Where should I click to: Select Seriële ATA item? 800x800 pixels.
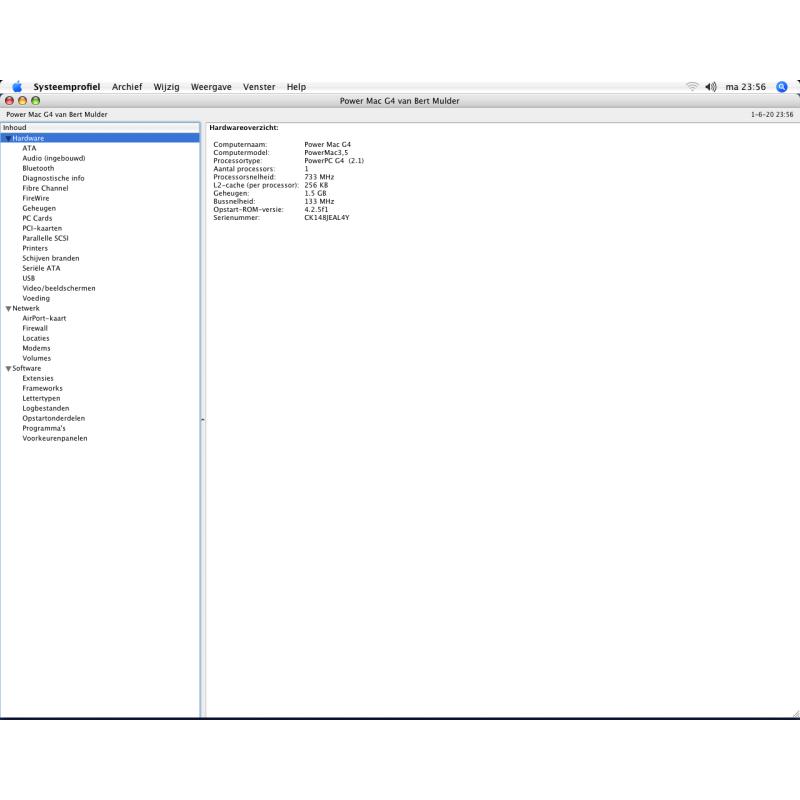tap(41, 268)
